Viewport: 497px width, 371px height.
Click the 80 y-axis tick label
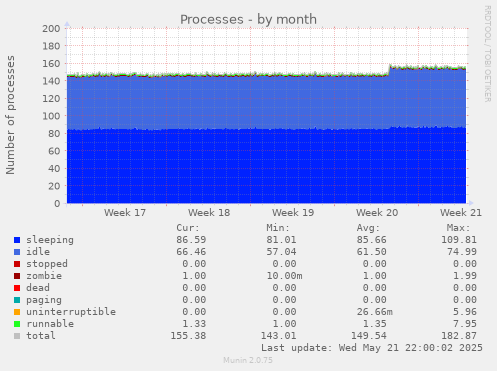[x=54, y=134]
